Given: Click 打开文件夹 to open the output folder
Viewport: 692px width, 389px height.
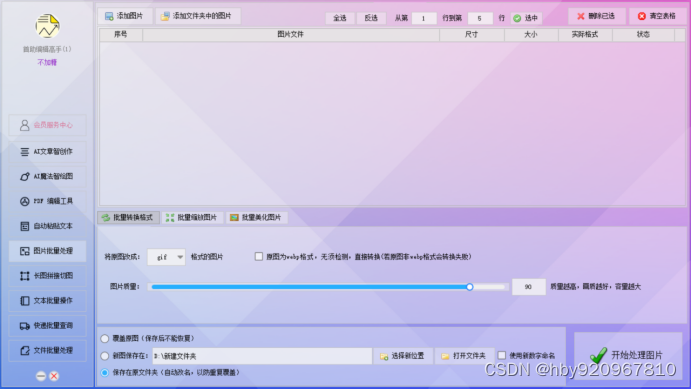Looking at the screenshot, I should point(464,356).
